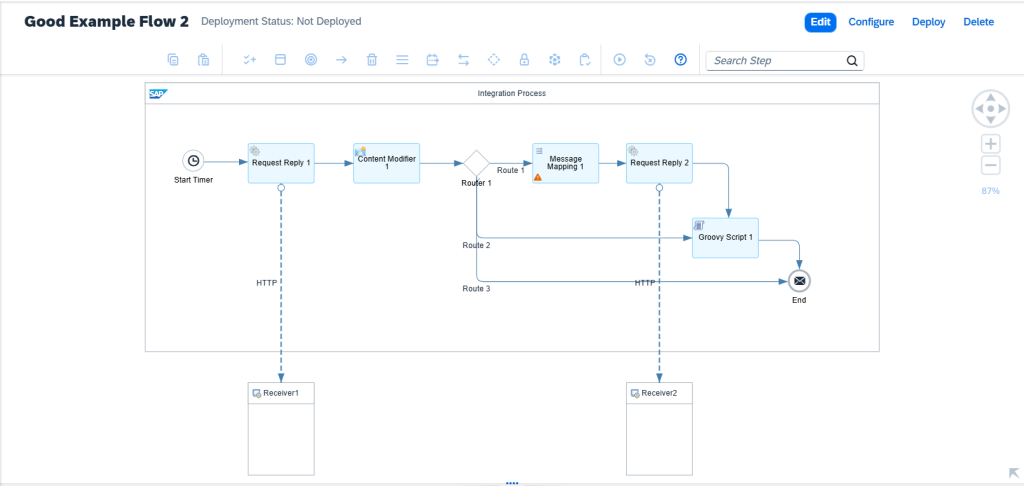The width and height of the screenshot is (1024, 486).
Task: Zoom in with the plus button
Action: tap(991, 144)
